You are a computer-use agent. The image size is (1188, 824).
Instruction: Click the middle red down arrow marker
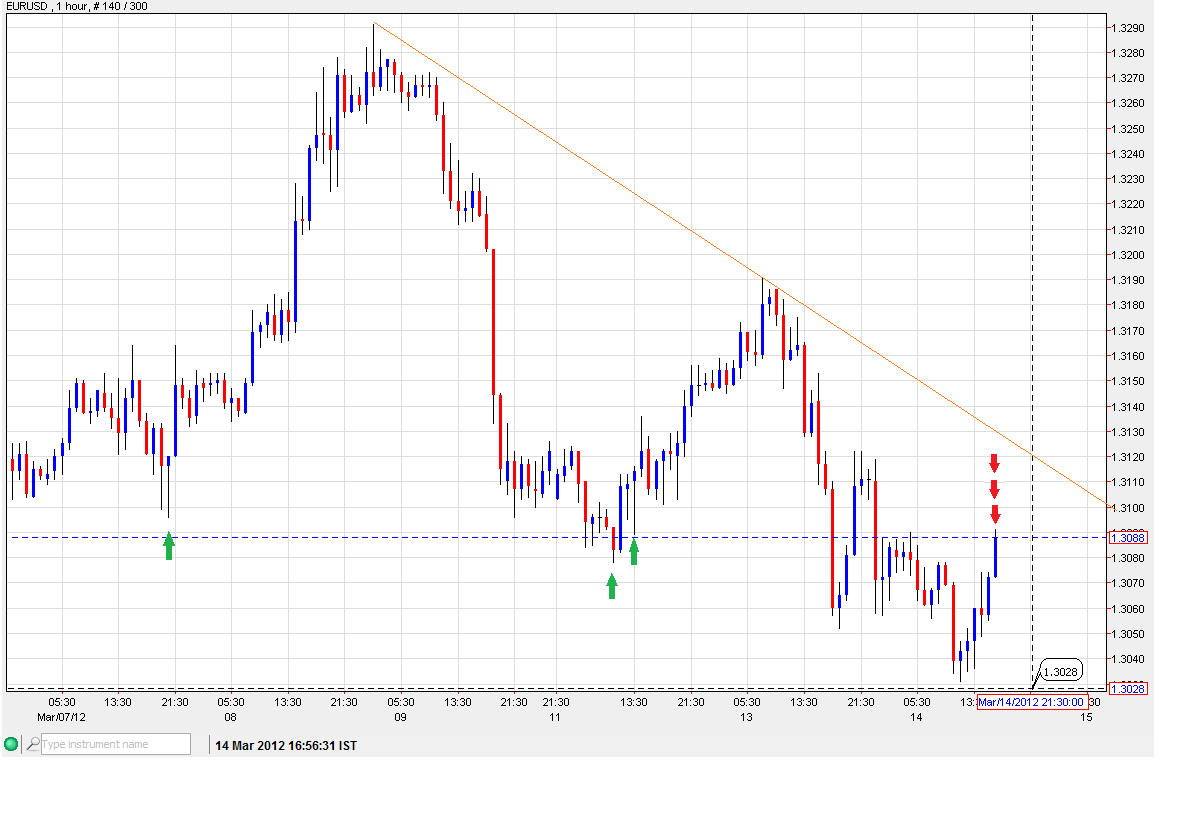tap(995, 489)
